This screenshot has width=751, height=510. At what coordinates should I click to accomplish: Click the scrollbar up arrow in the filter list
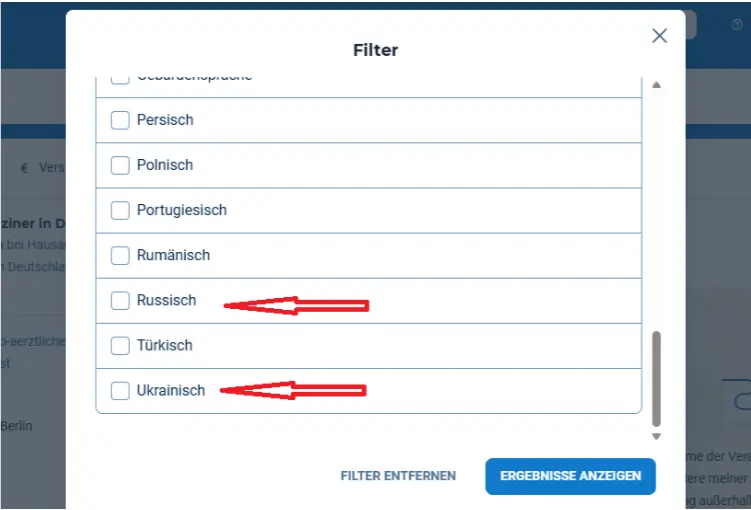pyautogui.click(x=656, y=85)
